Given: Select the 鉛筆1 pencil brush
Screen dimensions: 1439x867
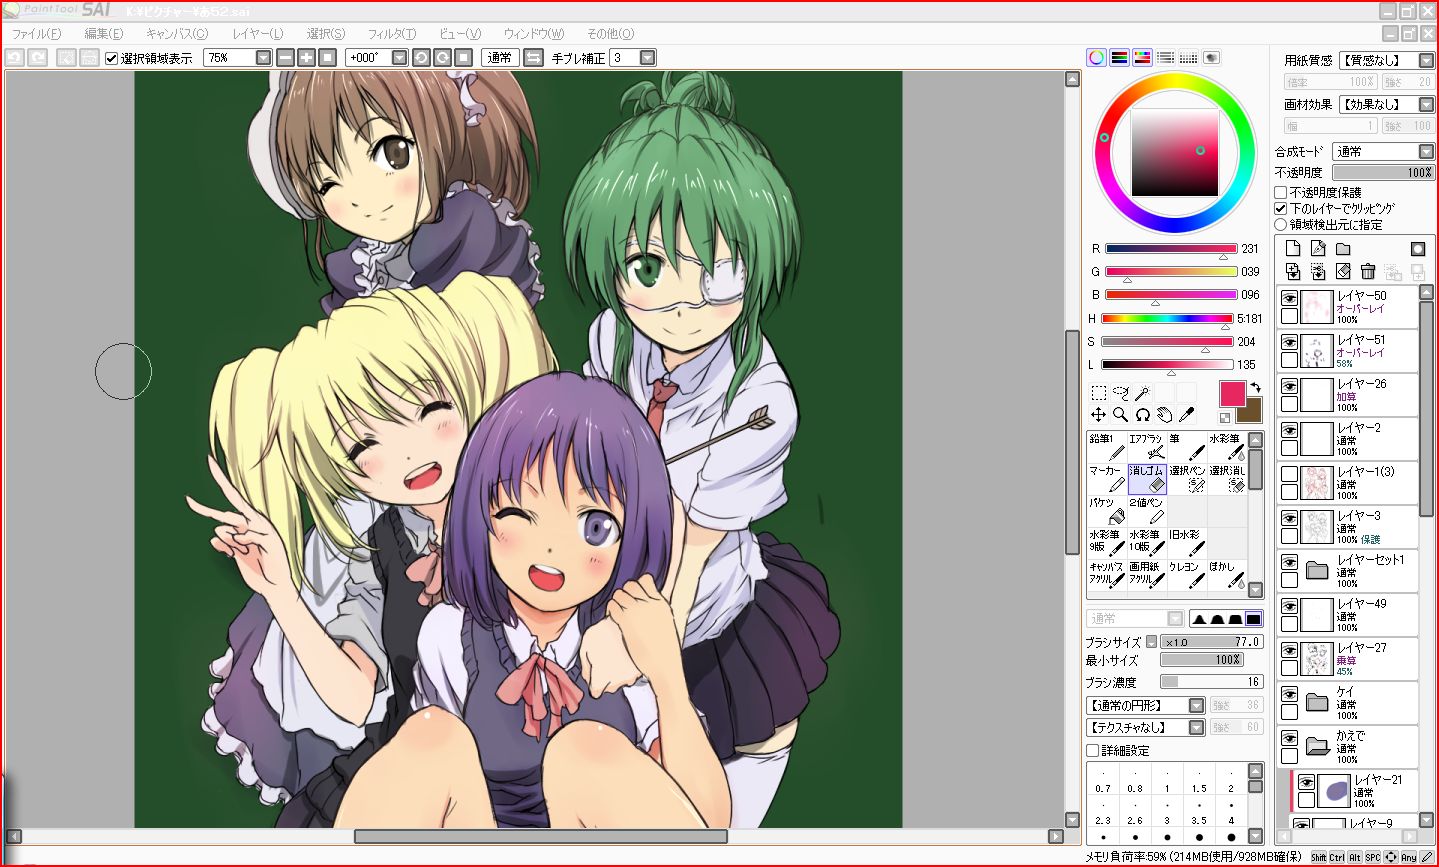Looking at the screenshot, I should click(x=1107, y=447).
